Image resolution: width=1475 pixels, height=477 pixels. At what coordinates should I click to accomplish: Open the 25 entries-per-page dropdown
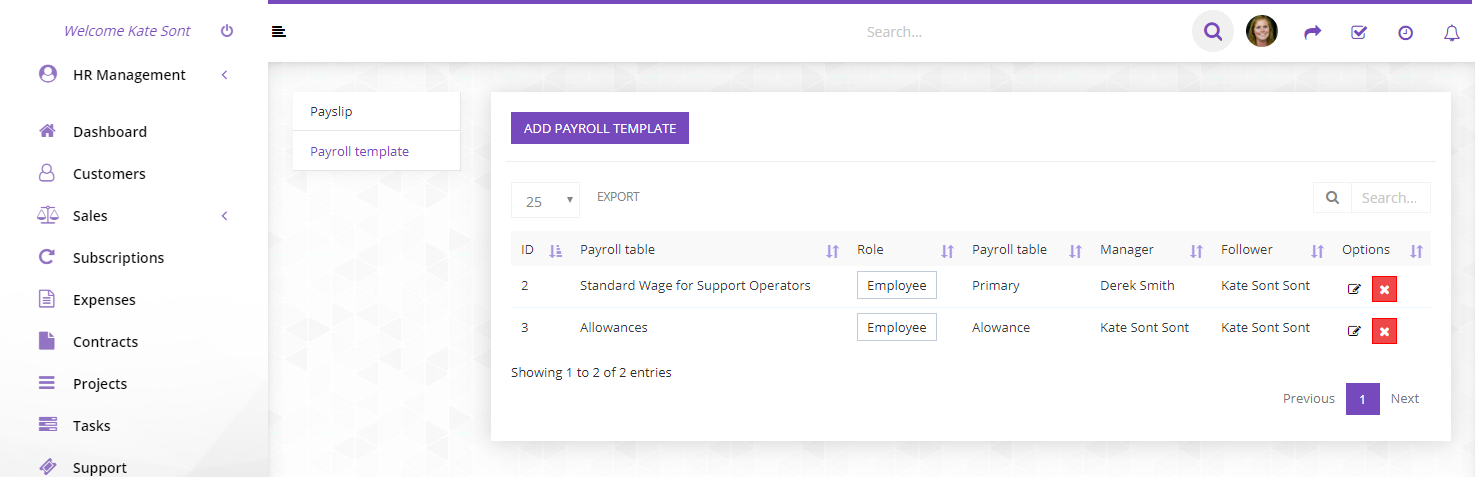tap(545, 200)
